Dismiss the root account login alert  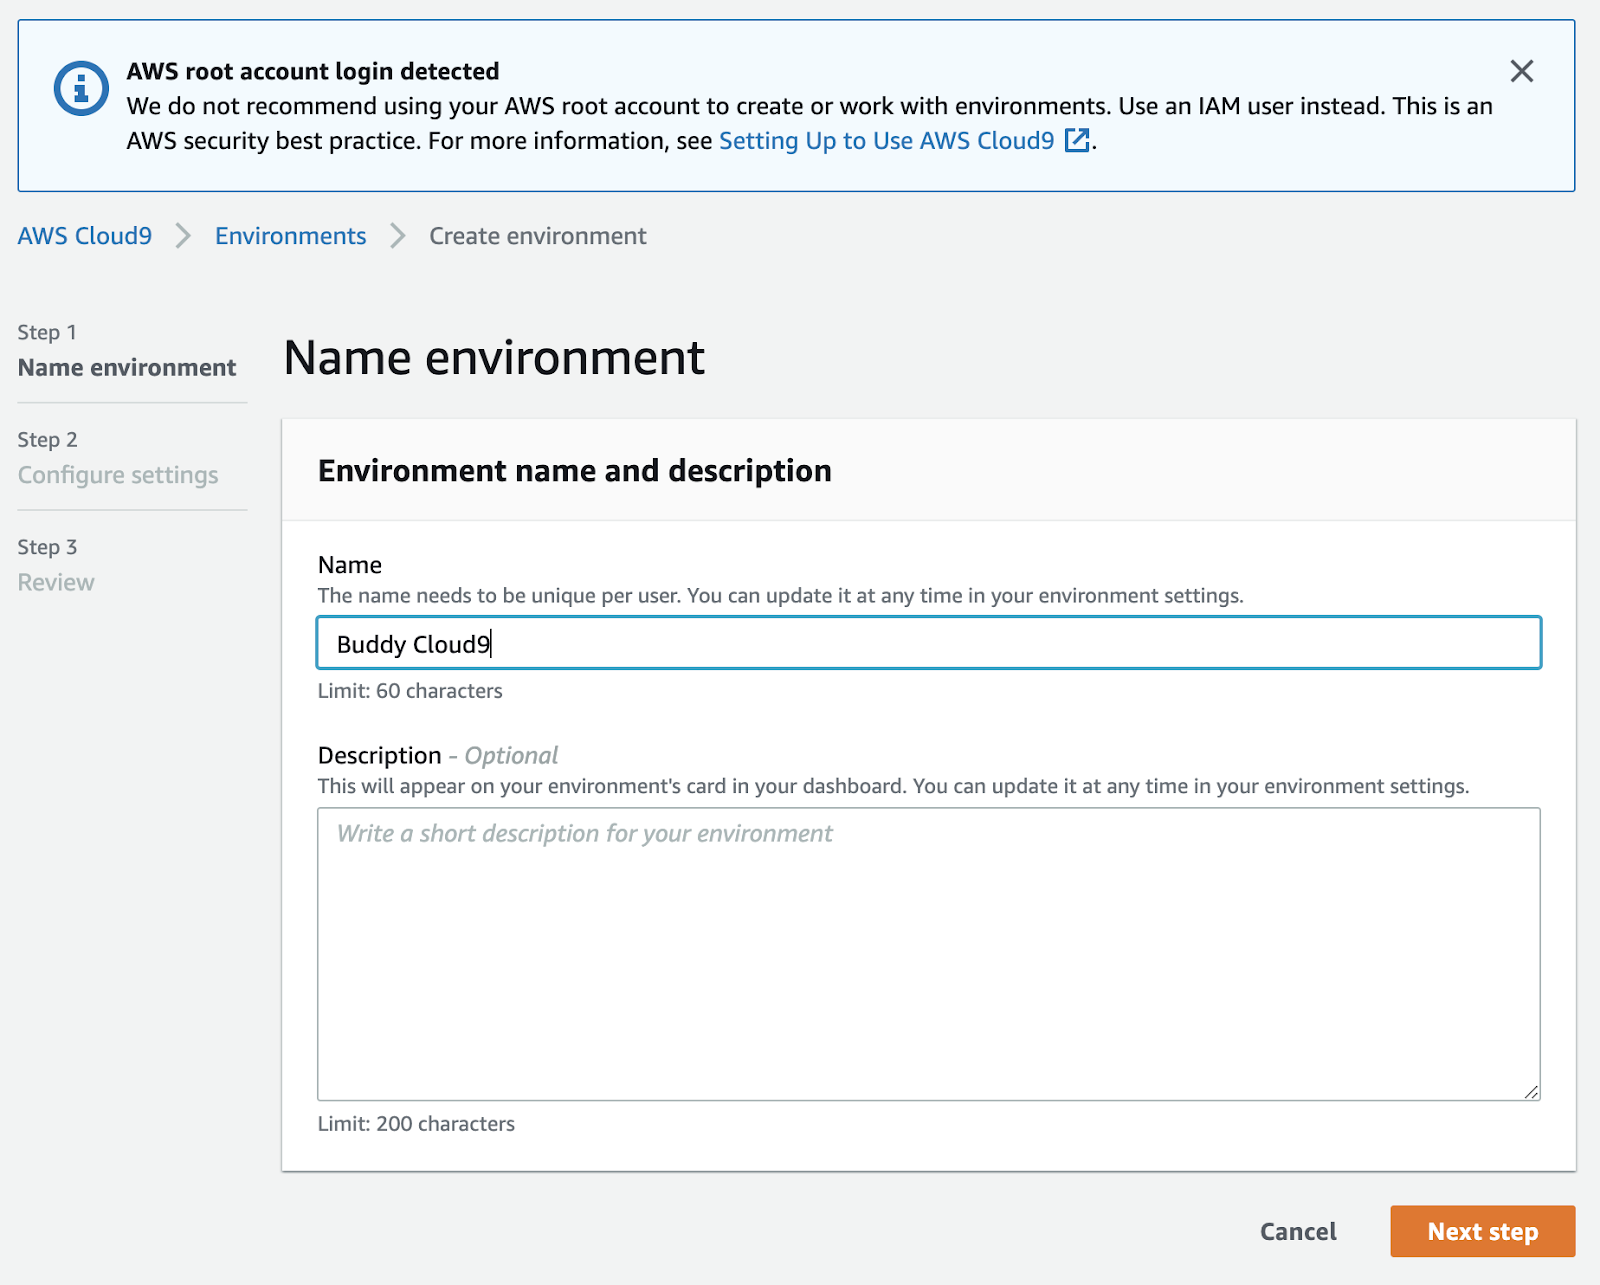(1521, 71)
